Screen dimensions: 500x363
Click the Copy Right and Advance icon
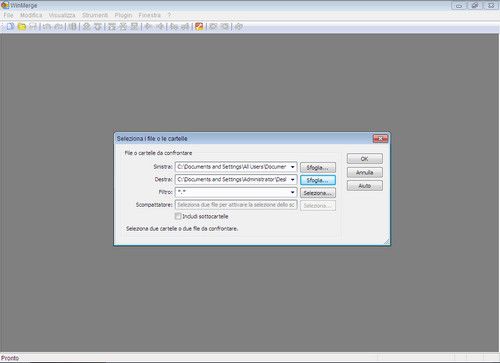tap(174, 26)
